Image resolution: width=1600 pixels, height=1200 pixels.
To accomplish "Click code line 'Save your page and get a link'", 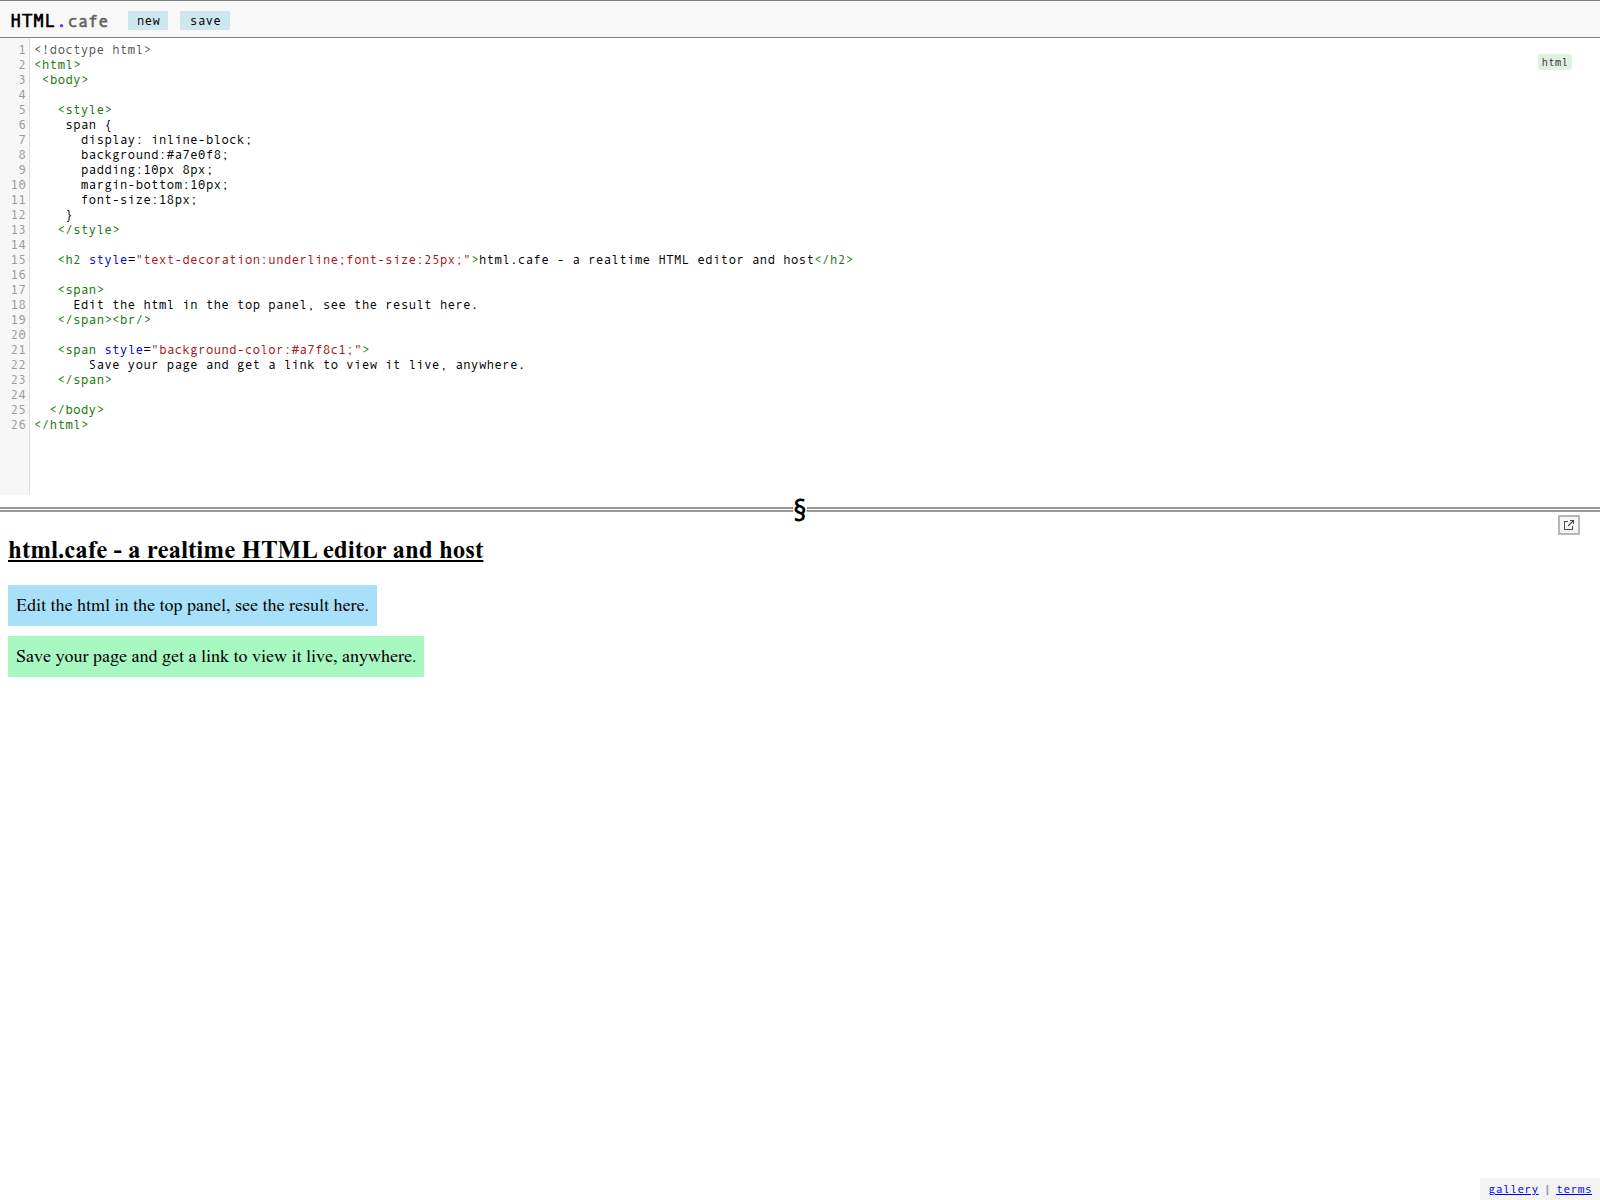I will tap(306, 365).
